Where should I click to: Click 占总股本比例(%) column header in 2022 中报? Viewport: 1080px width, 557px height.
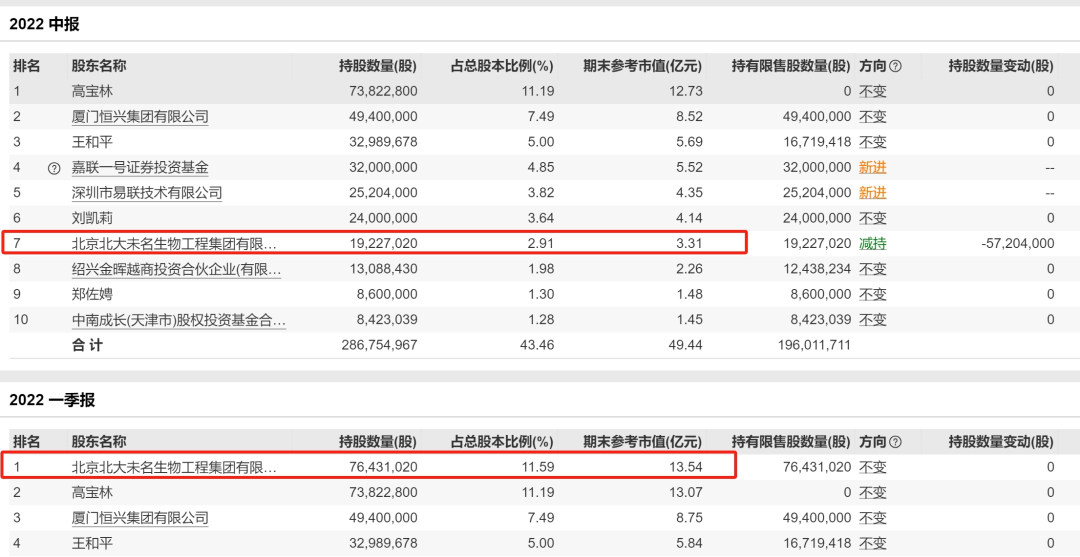pyautogui.click(x=501, y=66)
